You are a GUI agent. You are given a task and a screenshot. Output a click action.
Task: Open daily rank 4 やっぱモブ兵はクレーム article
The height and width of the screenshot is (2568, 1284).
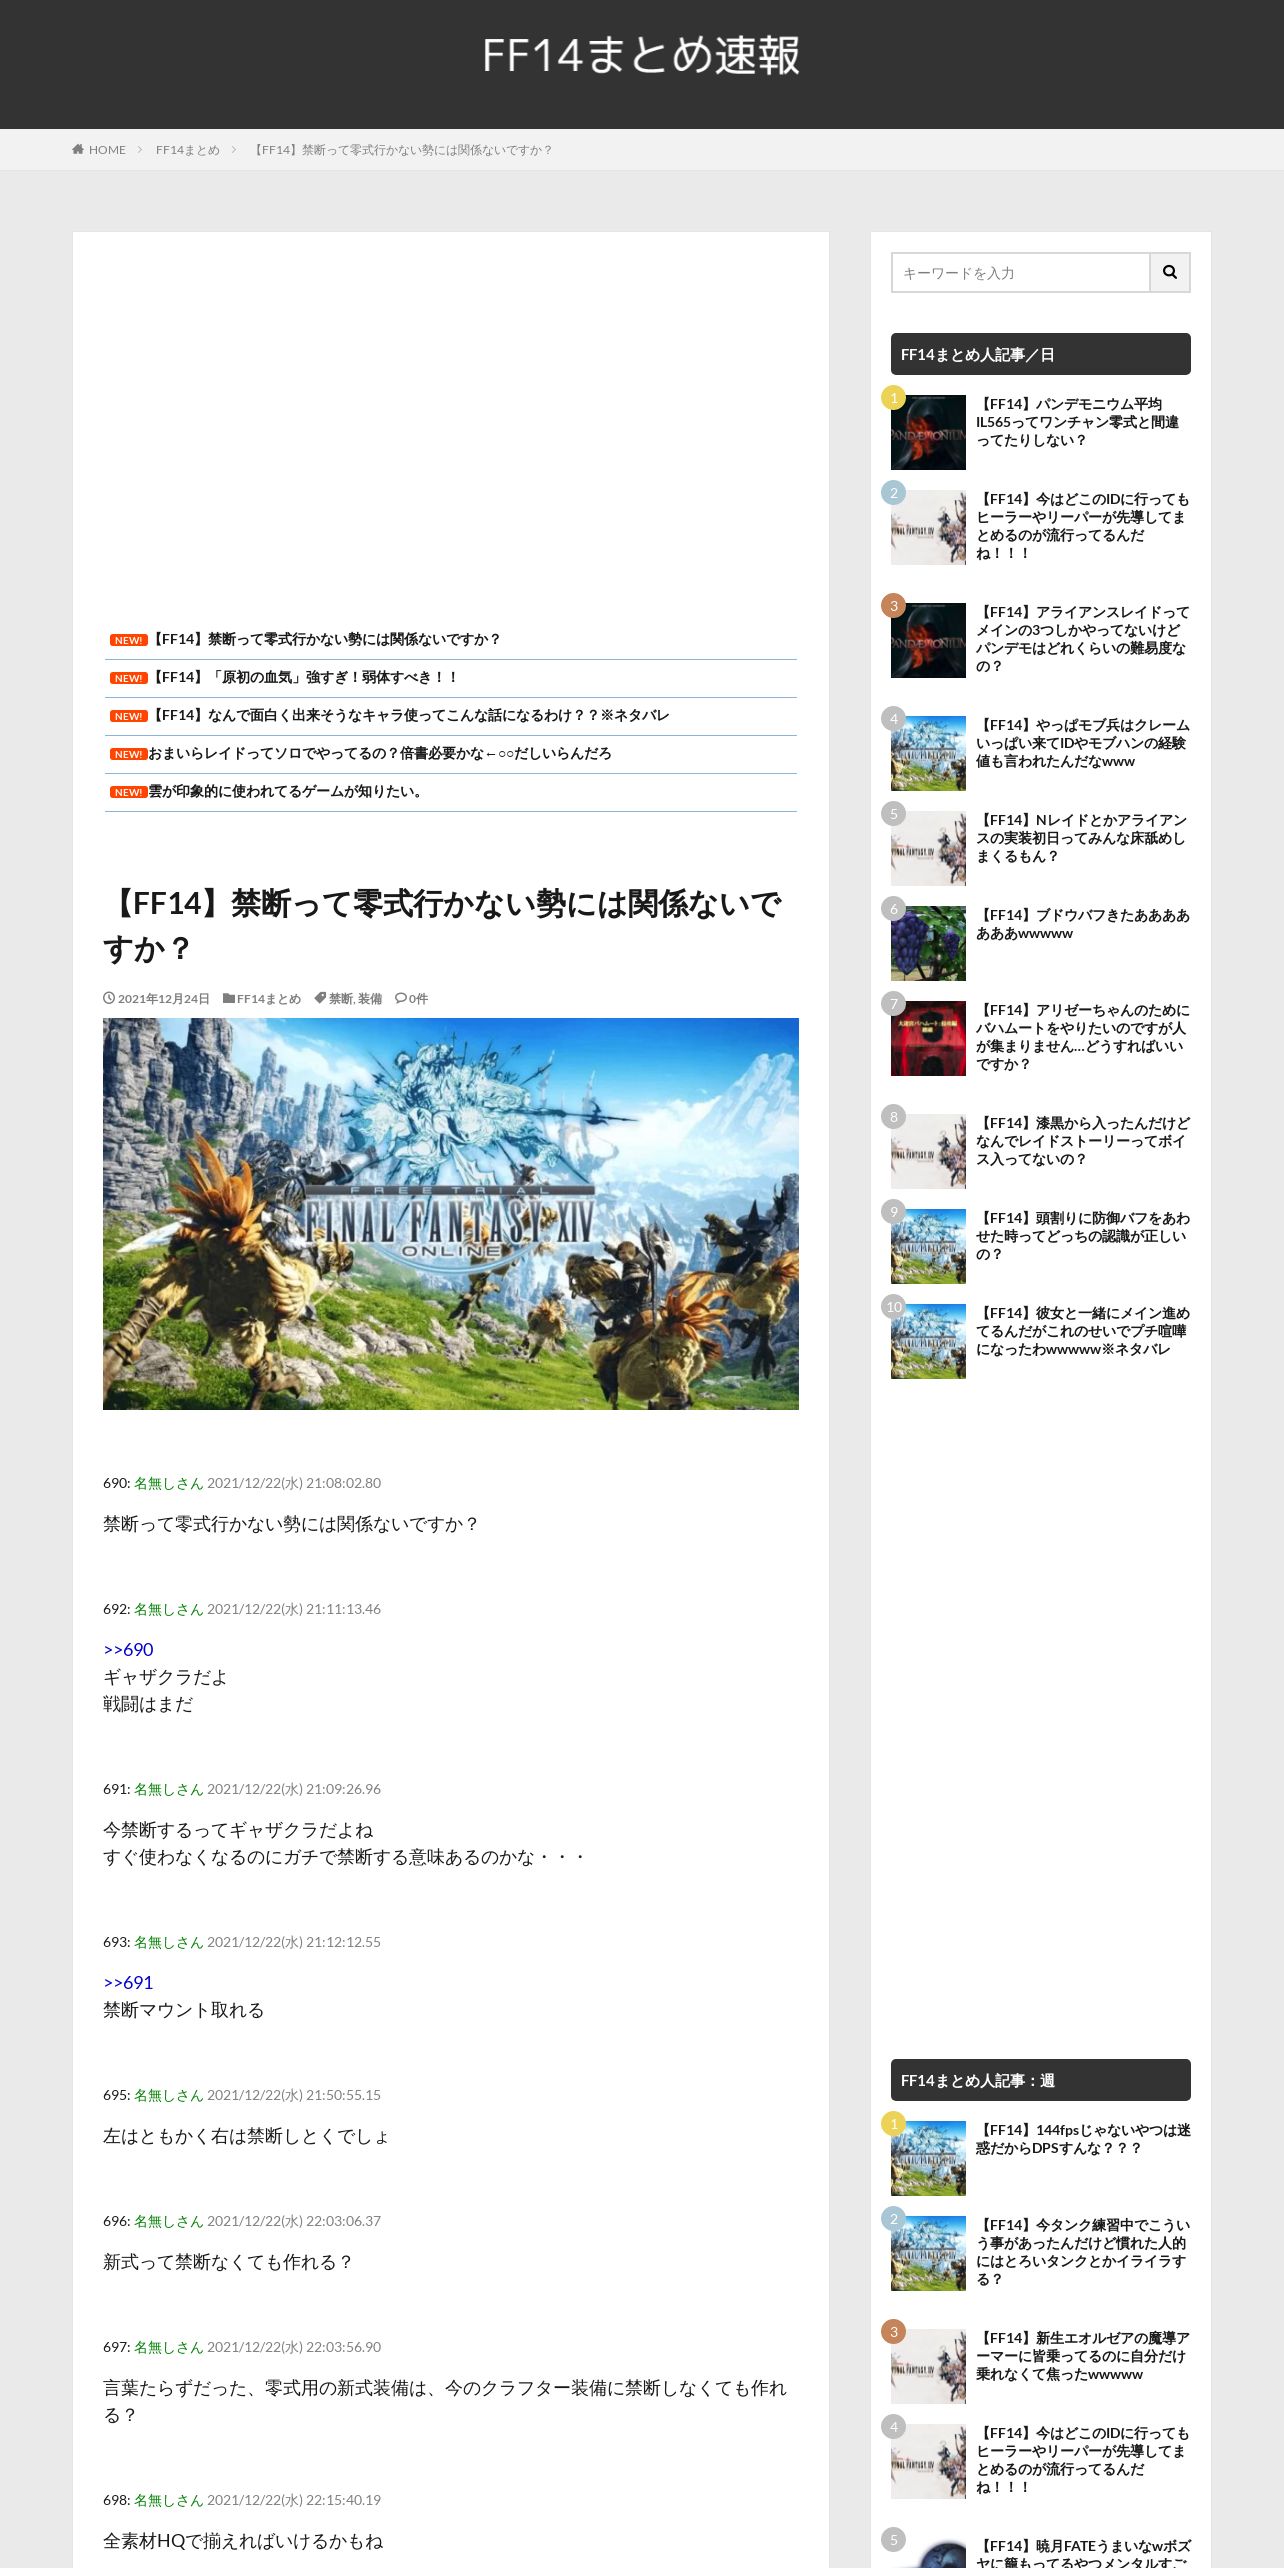tap(1083, 743)
